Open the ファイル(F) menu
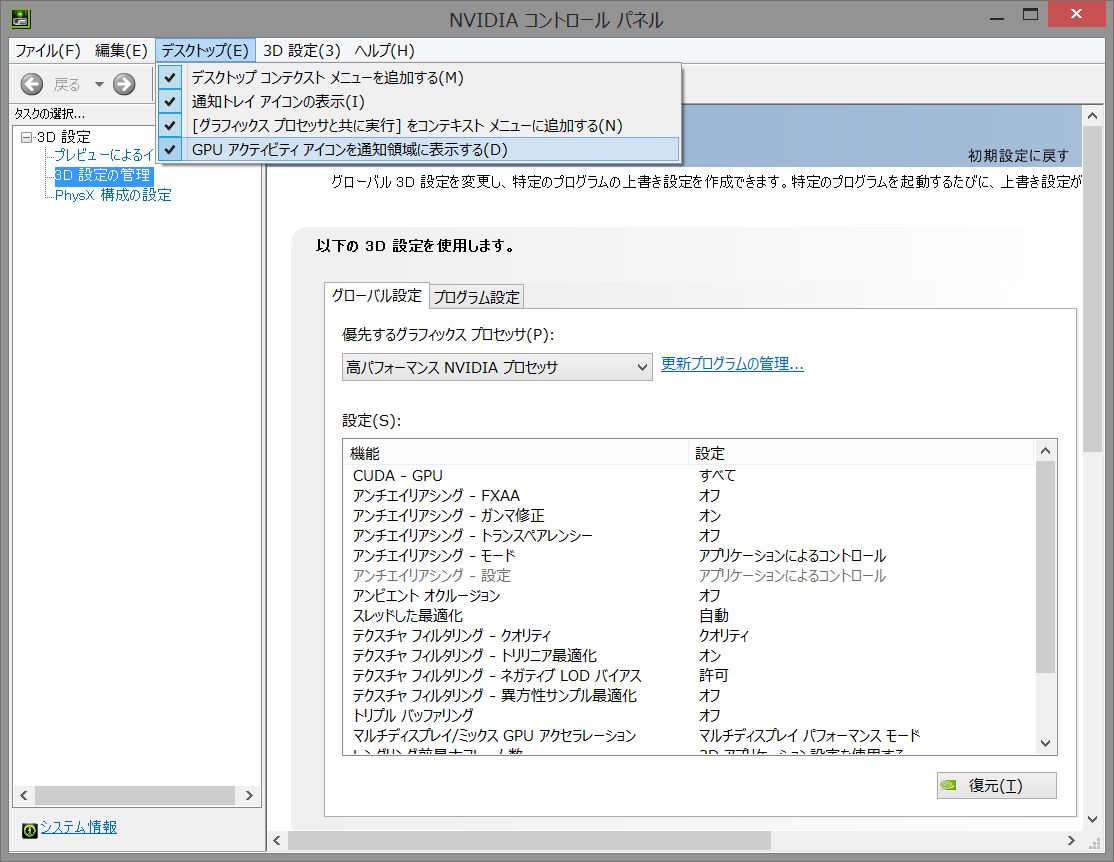 (48, 50)
